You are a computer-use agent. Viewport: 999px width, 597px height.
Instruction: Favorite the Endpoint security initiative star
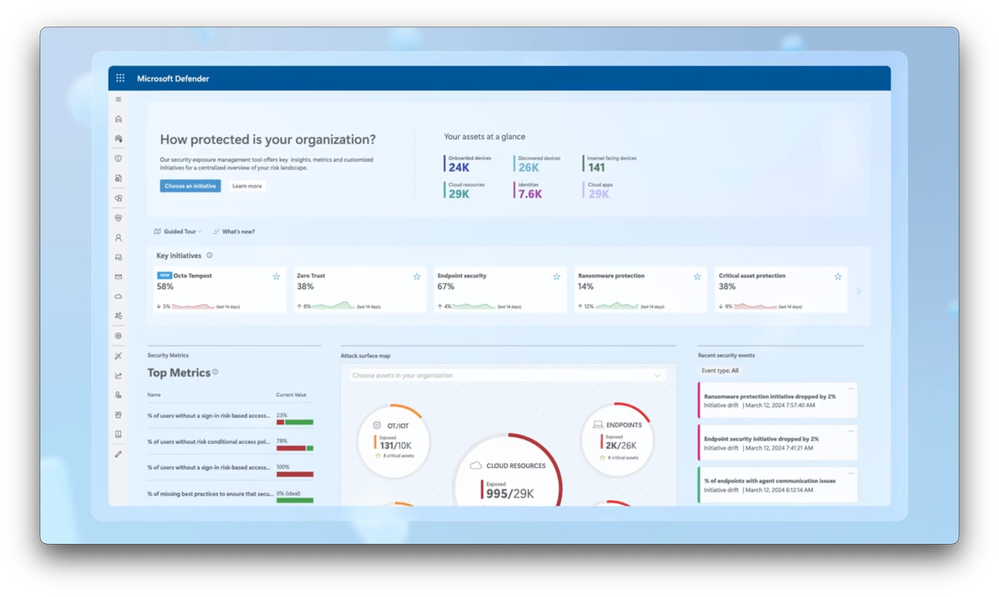557,277
